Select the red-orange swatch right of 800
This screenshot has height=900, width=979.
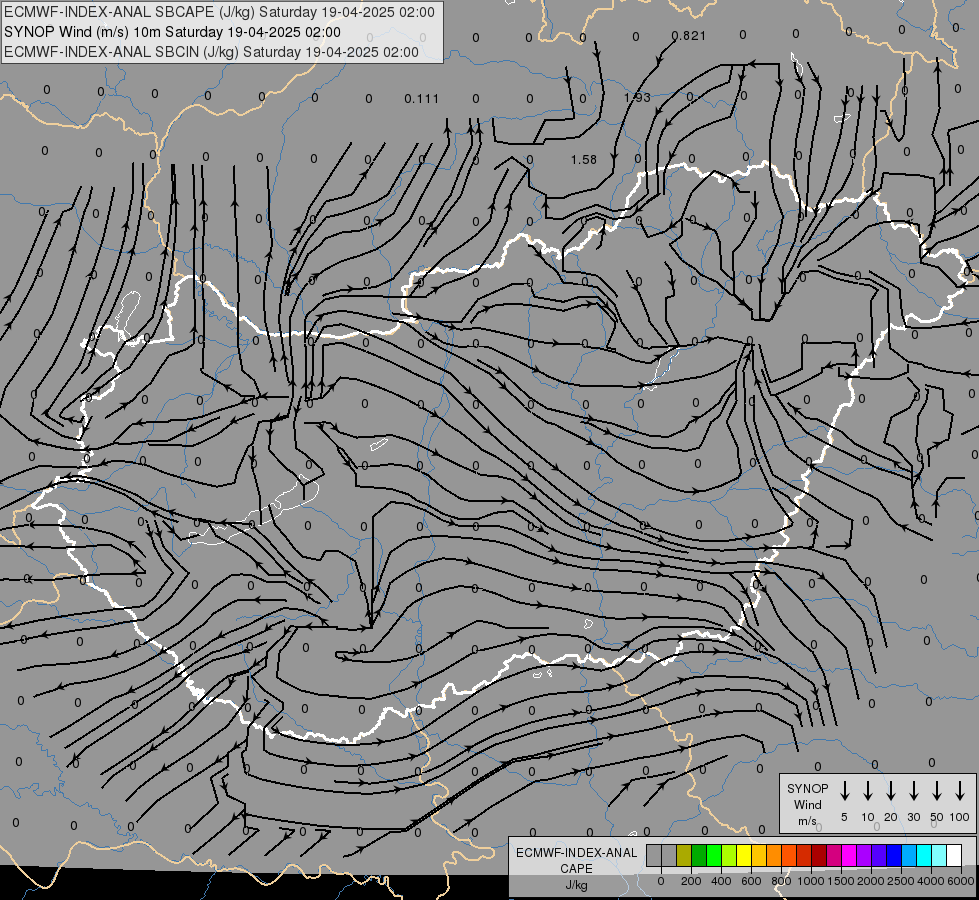[789, 855]
